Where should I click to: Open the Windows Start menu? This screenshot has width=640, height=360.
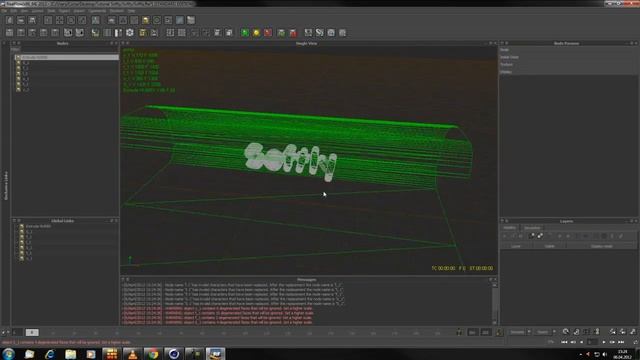coord(9,353)
